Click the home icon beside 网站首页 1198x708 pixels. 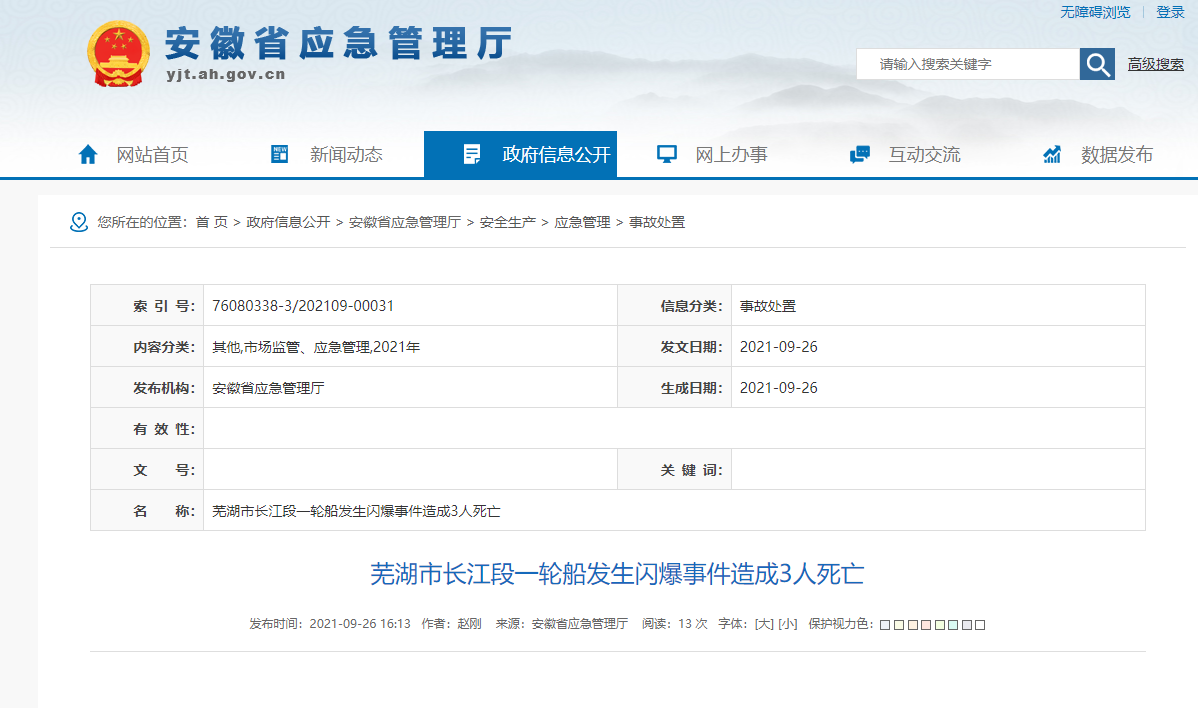click(x=88, y=154)
